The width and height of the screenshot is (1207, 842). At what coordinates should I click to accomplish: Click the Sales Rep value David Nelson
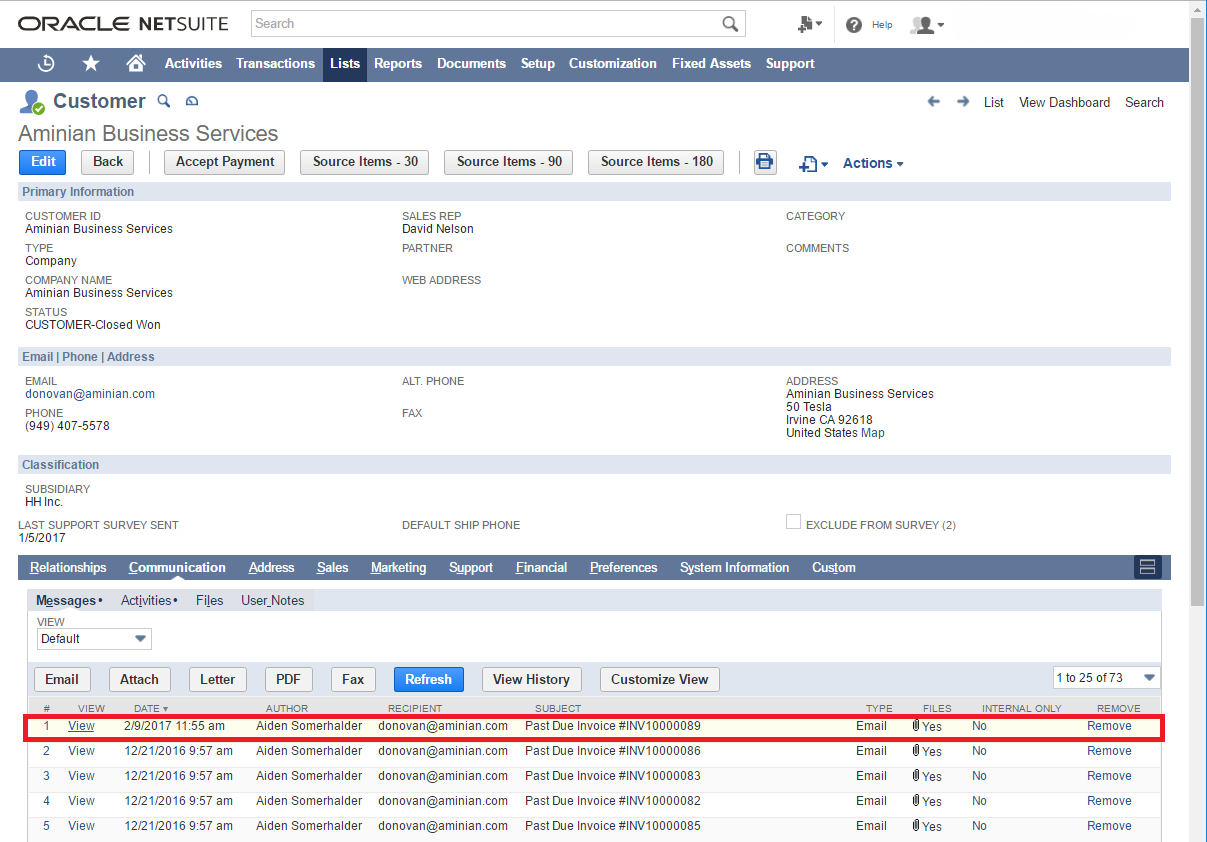tap(438, 229)
